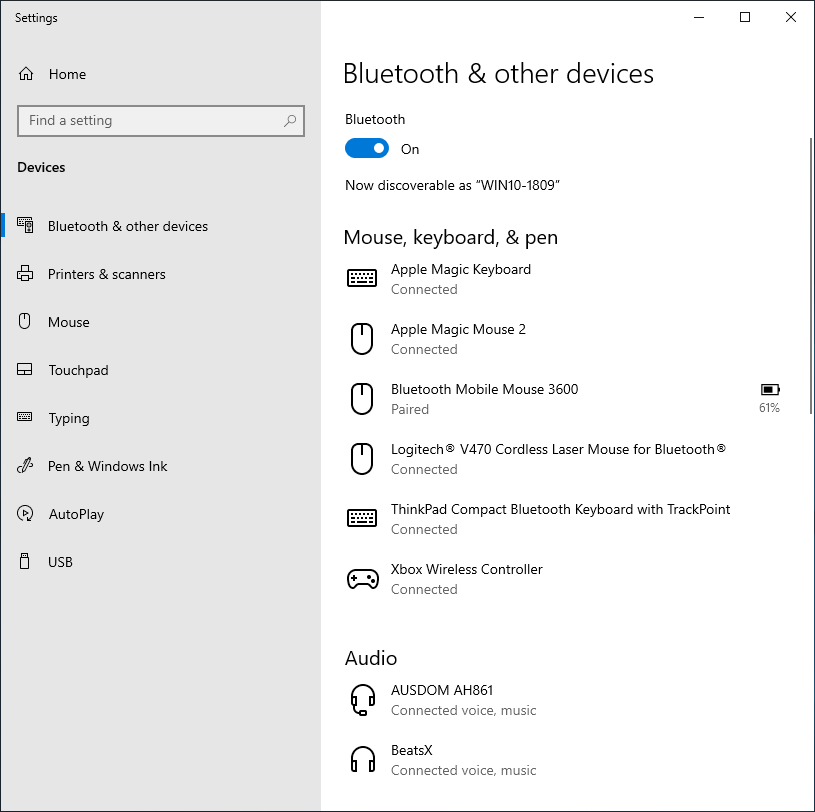815x812 pixels.
Task: Click Connected voice, music under AUSDOM AH861
Action: pos(463,710)
